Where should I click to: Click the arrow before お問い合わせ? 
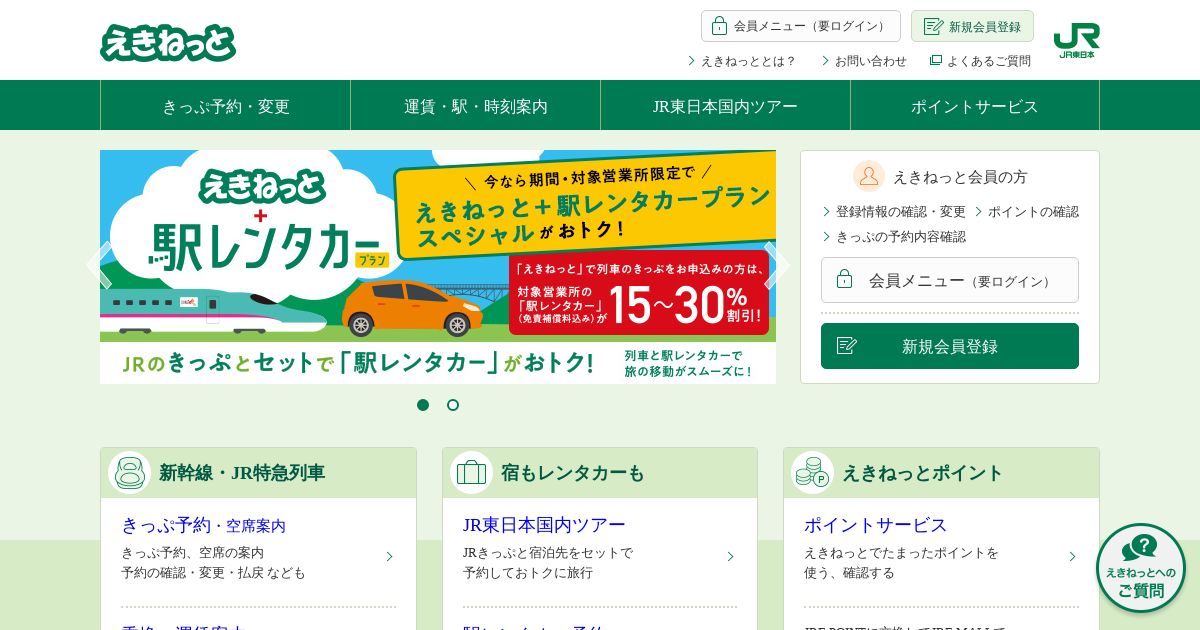click(826, 61)
